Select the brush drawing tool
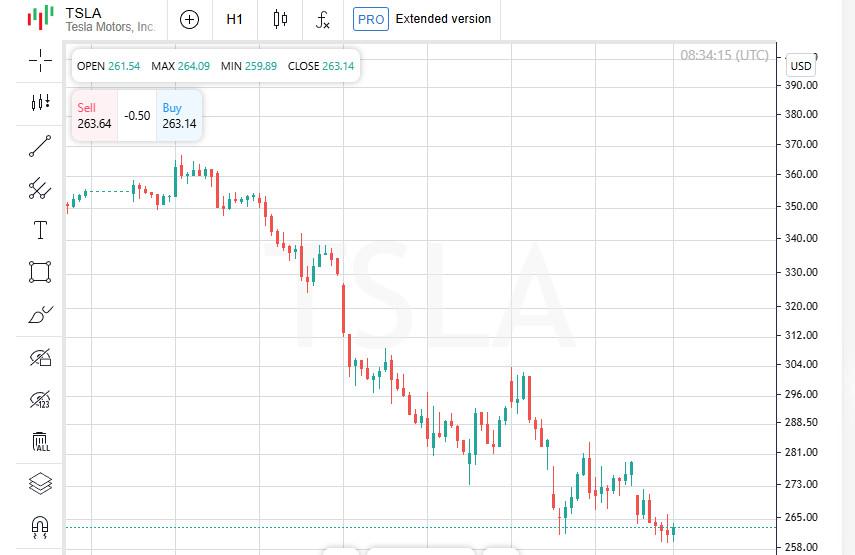This screenshot has width=855, height=555. point(40,315)
